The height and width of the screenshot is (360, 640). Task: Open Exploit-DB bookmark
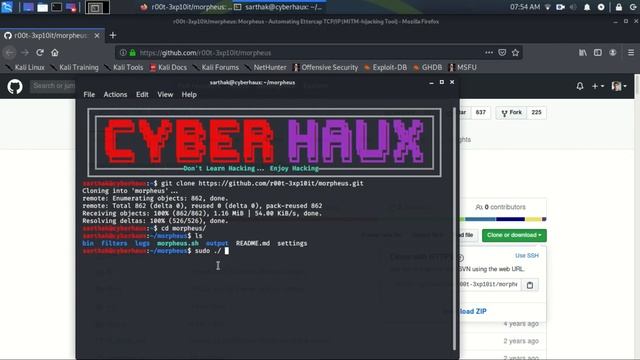385,67
